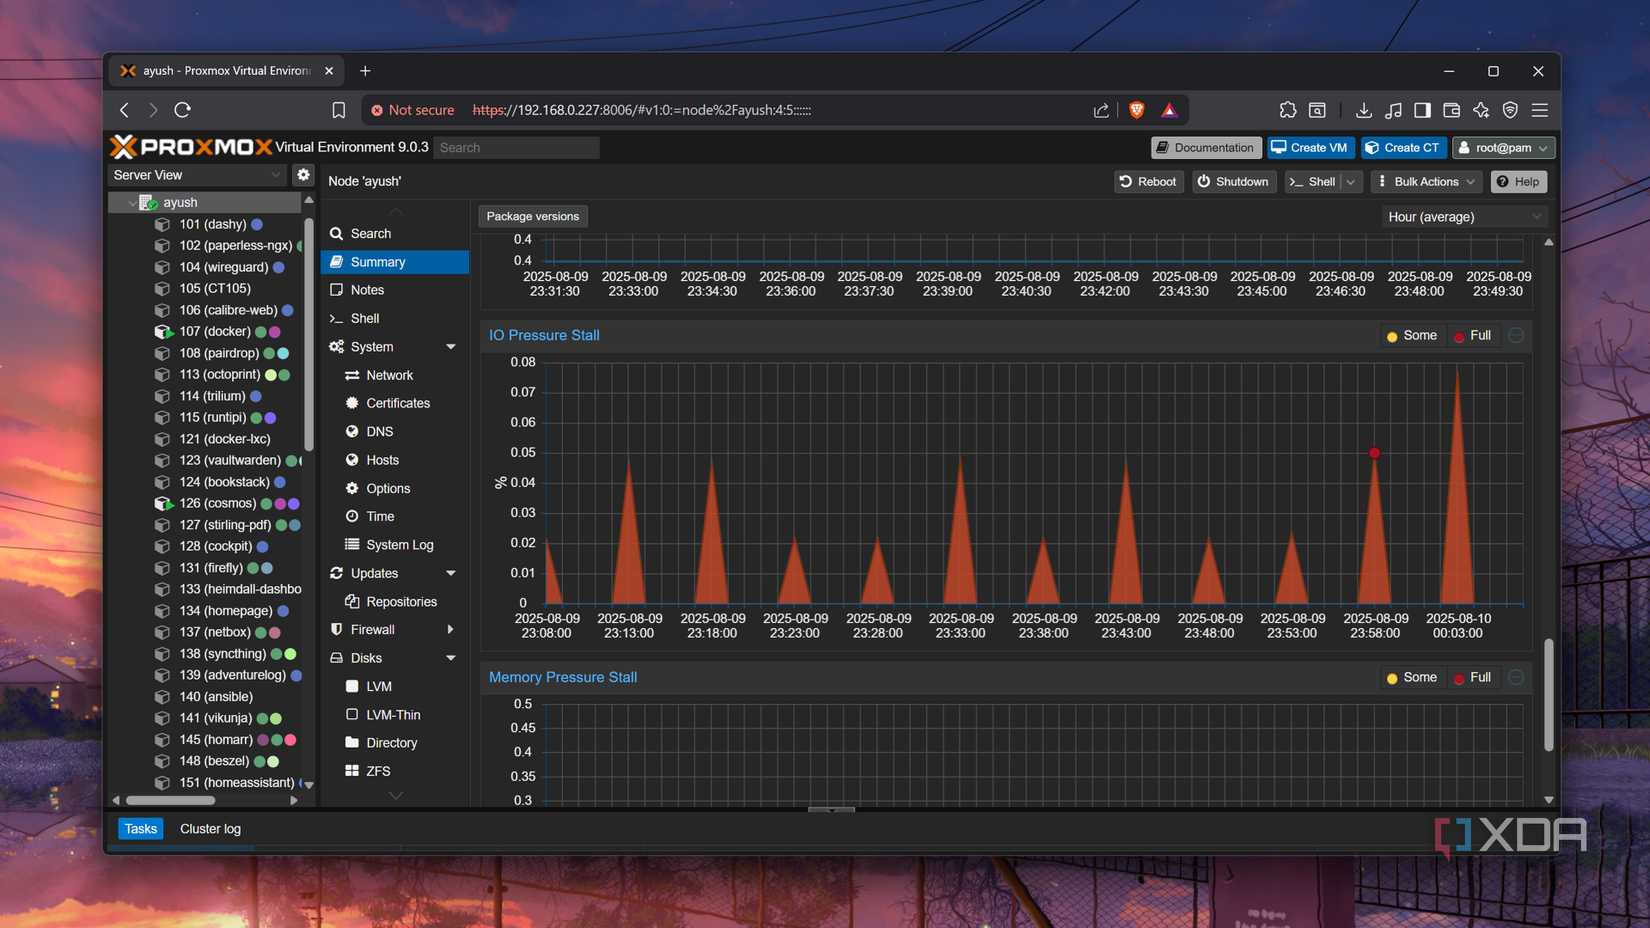Open the Hour (average) time range dropdown
This screenshot has width=1650, height=928.
(1462, 216)
